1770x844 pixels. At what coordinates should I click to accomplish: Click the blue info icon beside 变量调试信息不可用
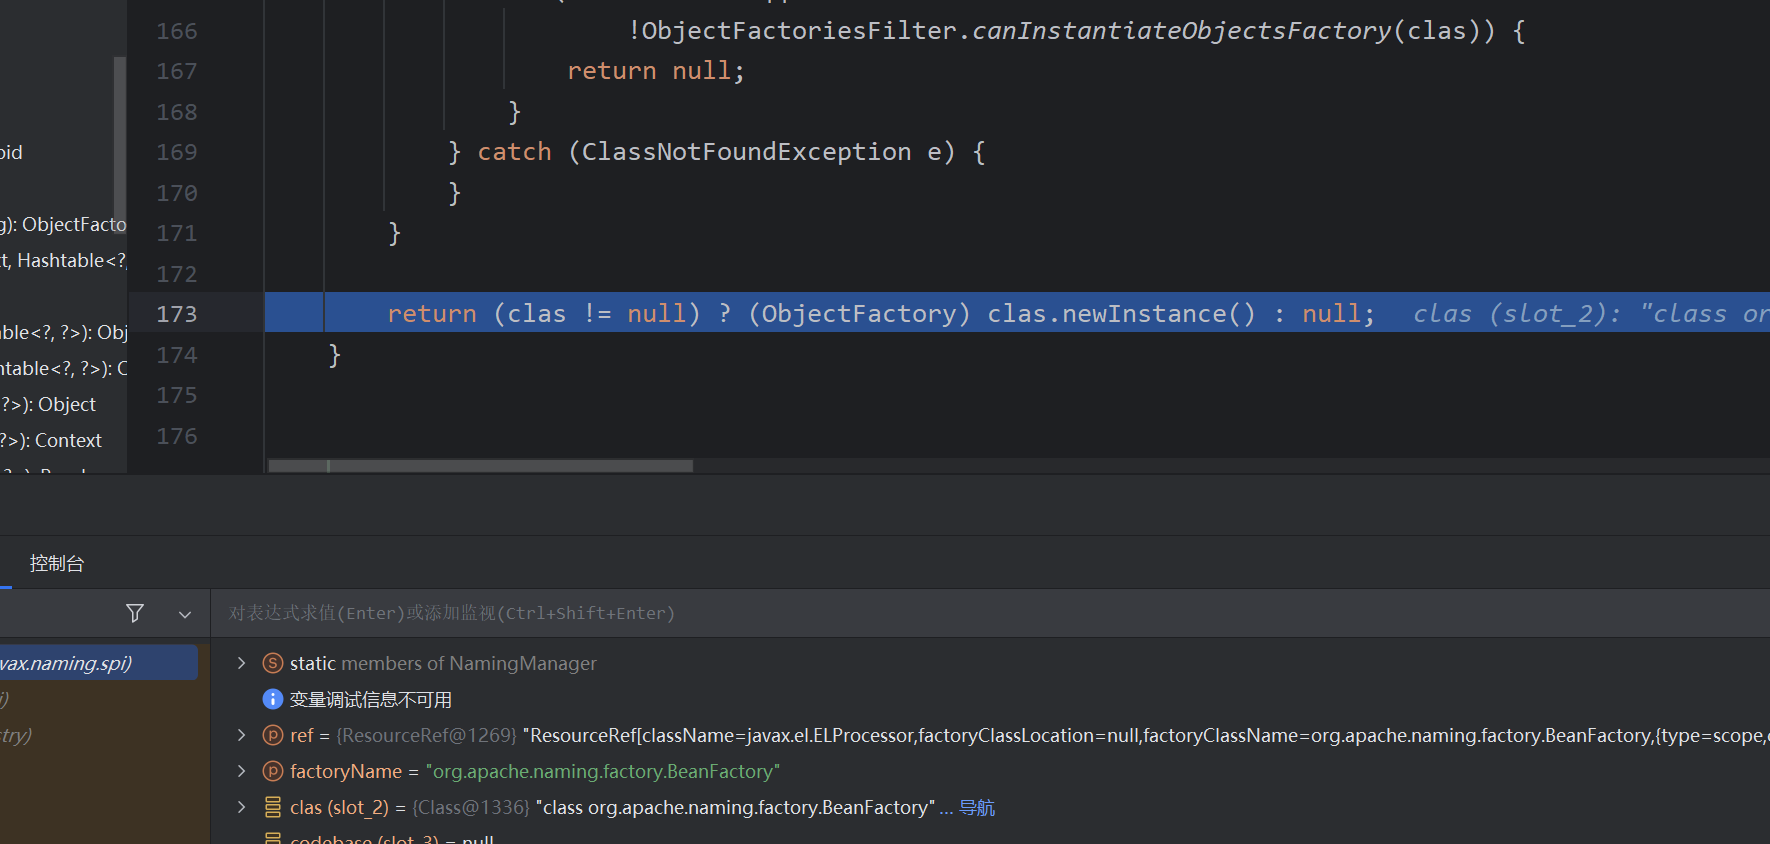pos(272,699)
